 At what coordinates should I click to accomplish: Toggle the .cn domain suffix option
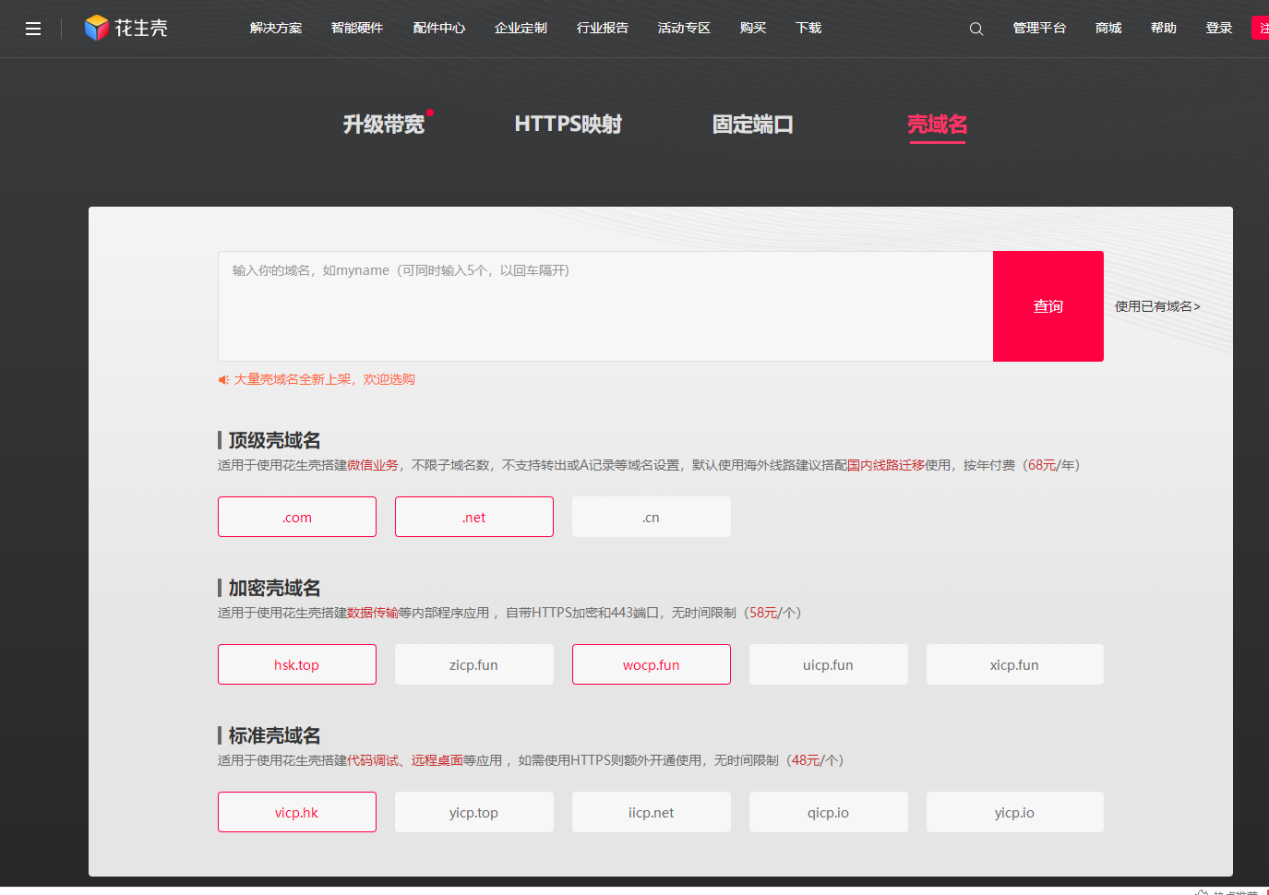click(651, 517)
